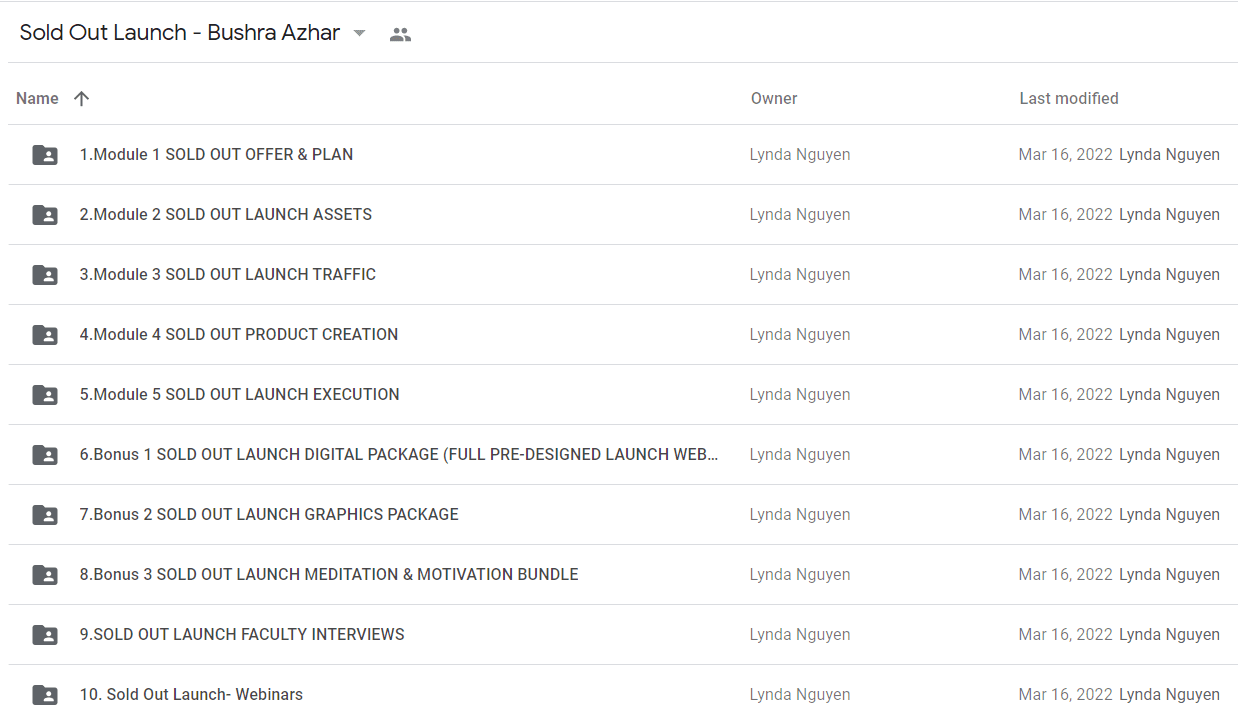Select 2.Module 2 SOLD OUT LAUNCH ASSETS
This screenshot has width=1238, height=723.
(226, 214)
